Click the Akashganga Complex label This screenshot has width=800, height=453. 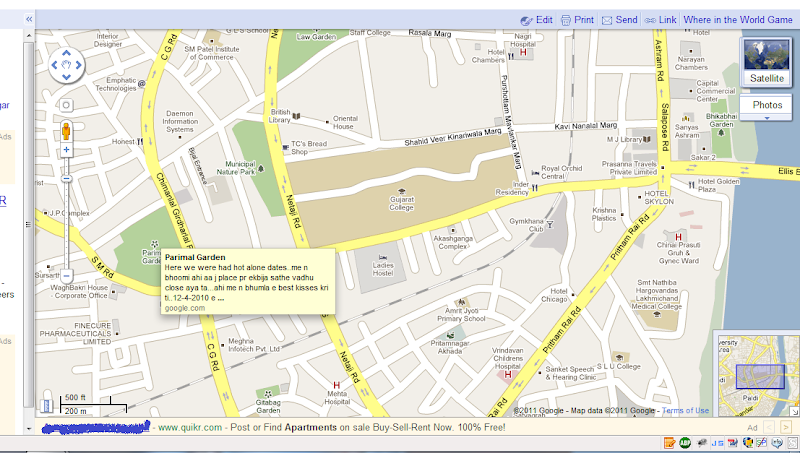453,242
